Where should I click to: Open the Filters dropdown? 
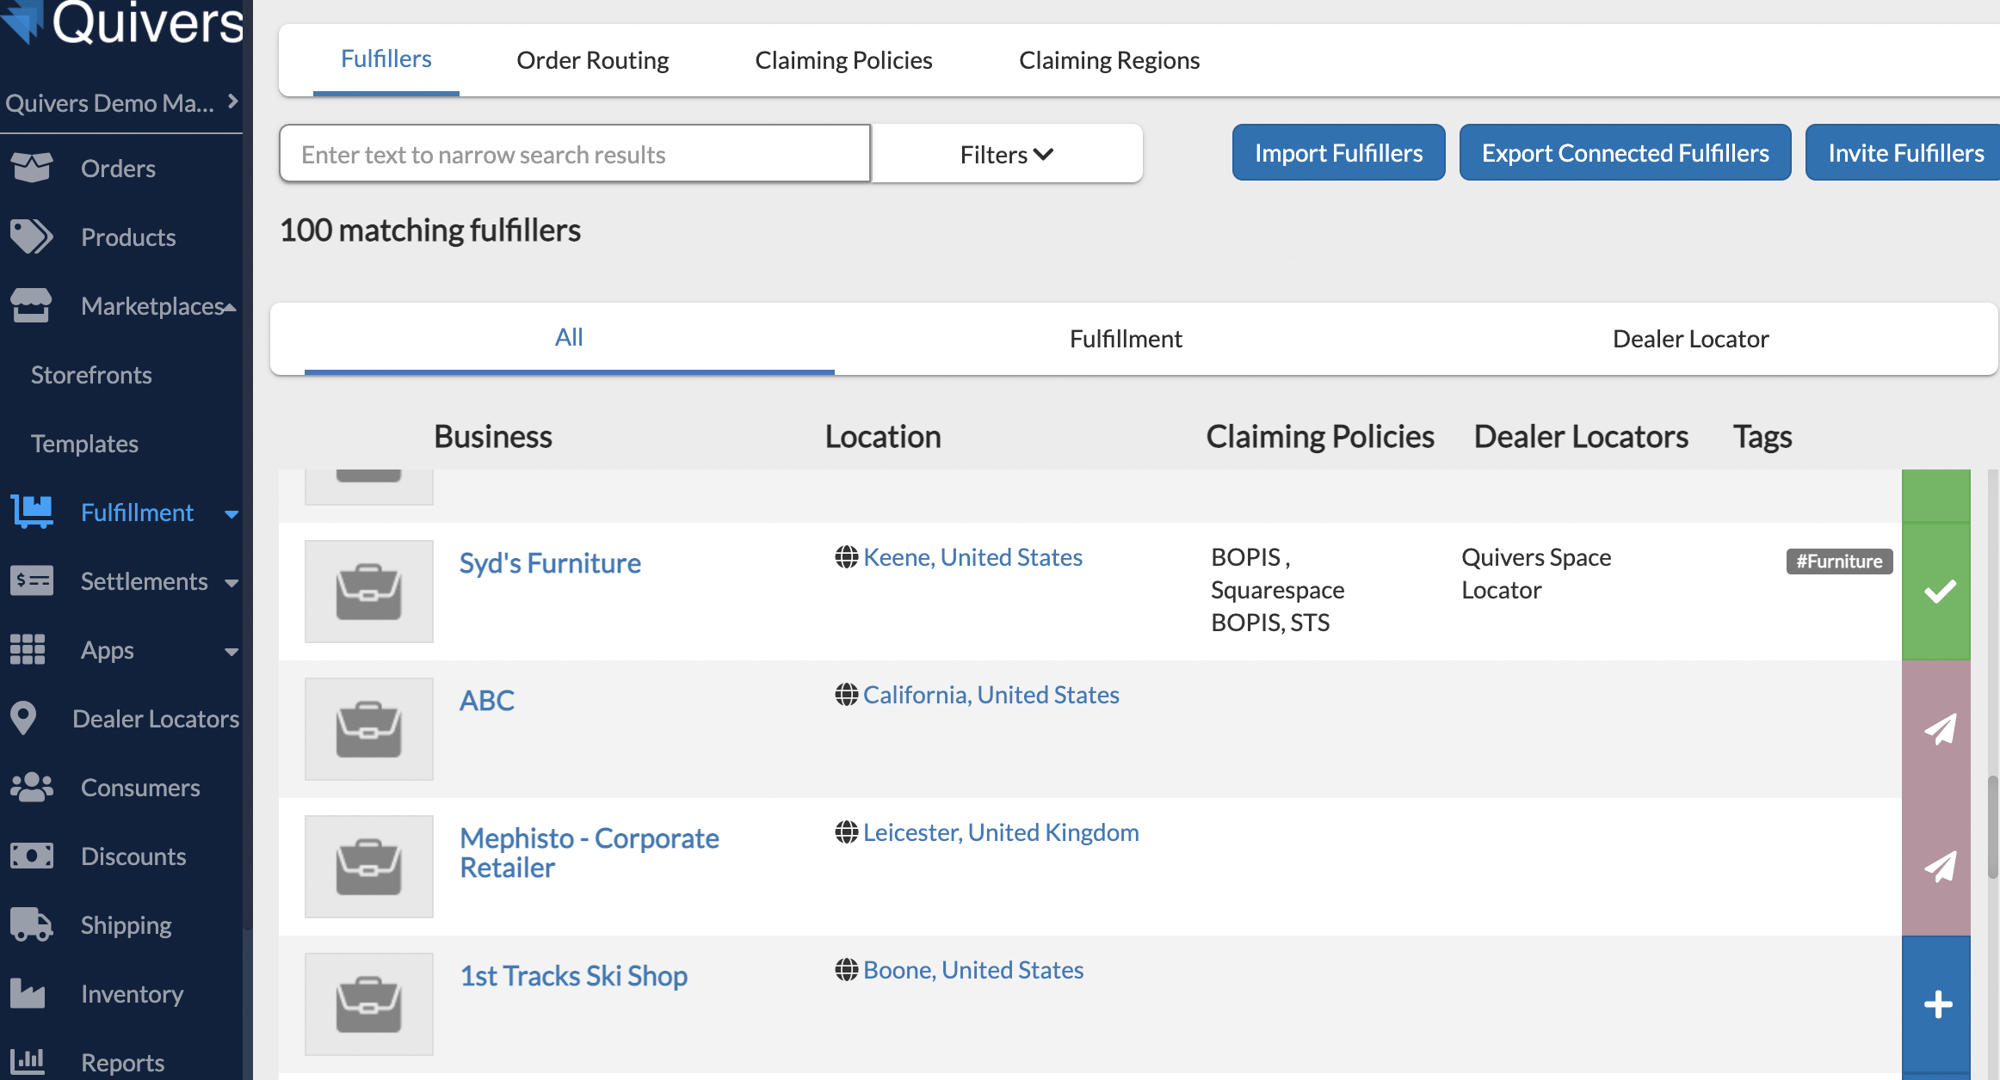pos(1006,153)
